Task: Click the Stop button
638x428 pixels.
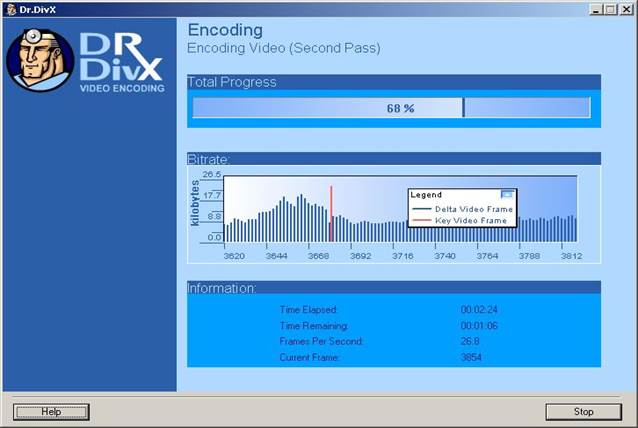Action: [583, 412]
